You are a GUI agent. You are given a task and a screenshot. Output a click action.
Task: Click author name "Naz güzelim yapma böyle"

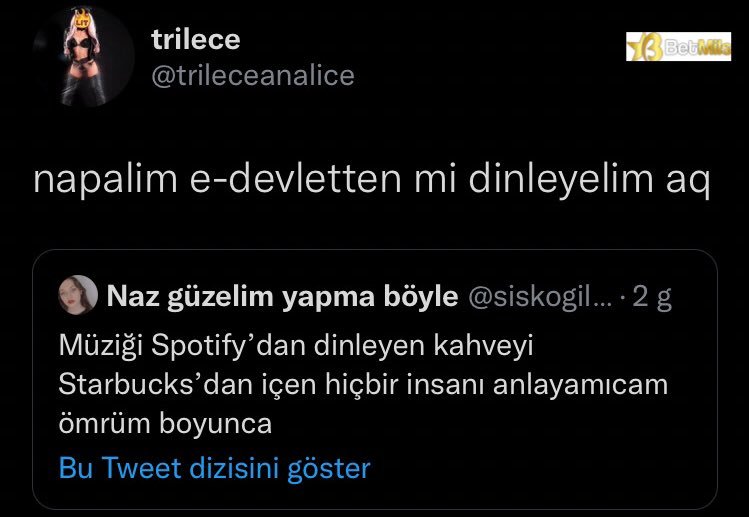(x=282, y=296)
